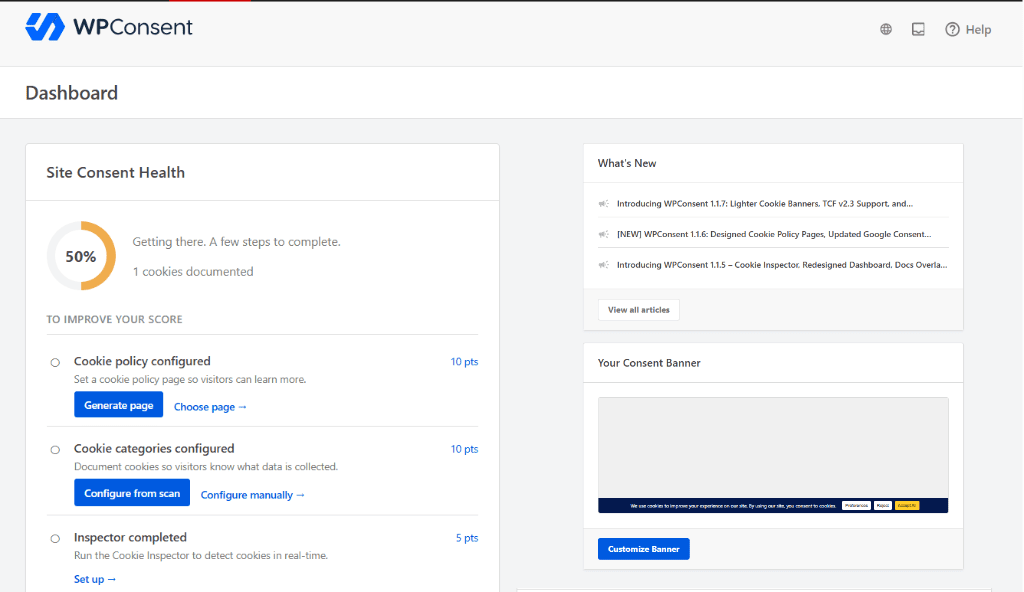Click the Inspector completed title
The width and height of the screenshot is (1024, 592).
coord(130,537)
